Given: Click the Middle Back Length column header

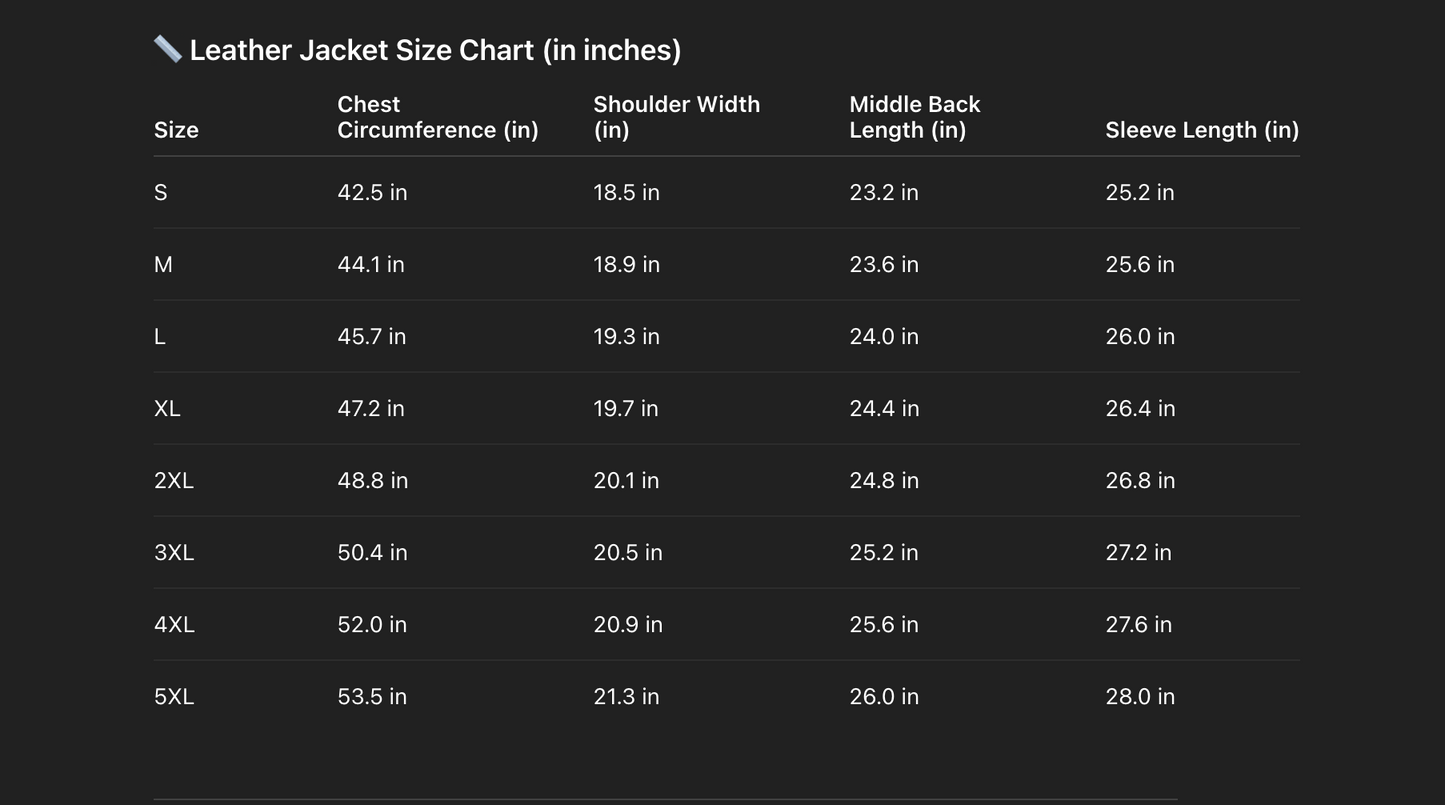Looking at the screenshot, I should click(914, 117).
